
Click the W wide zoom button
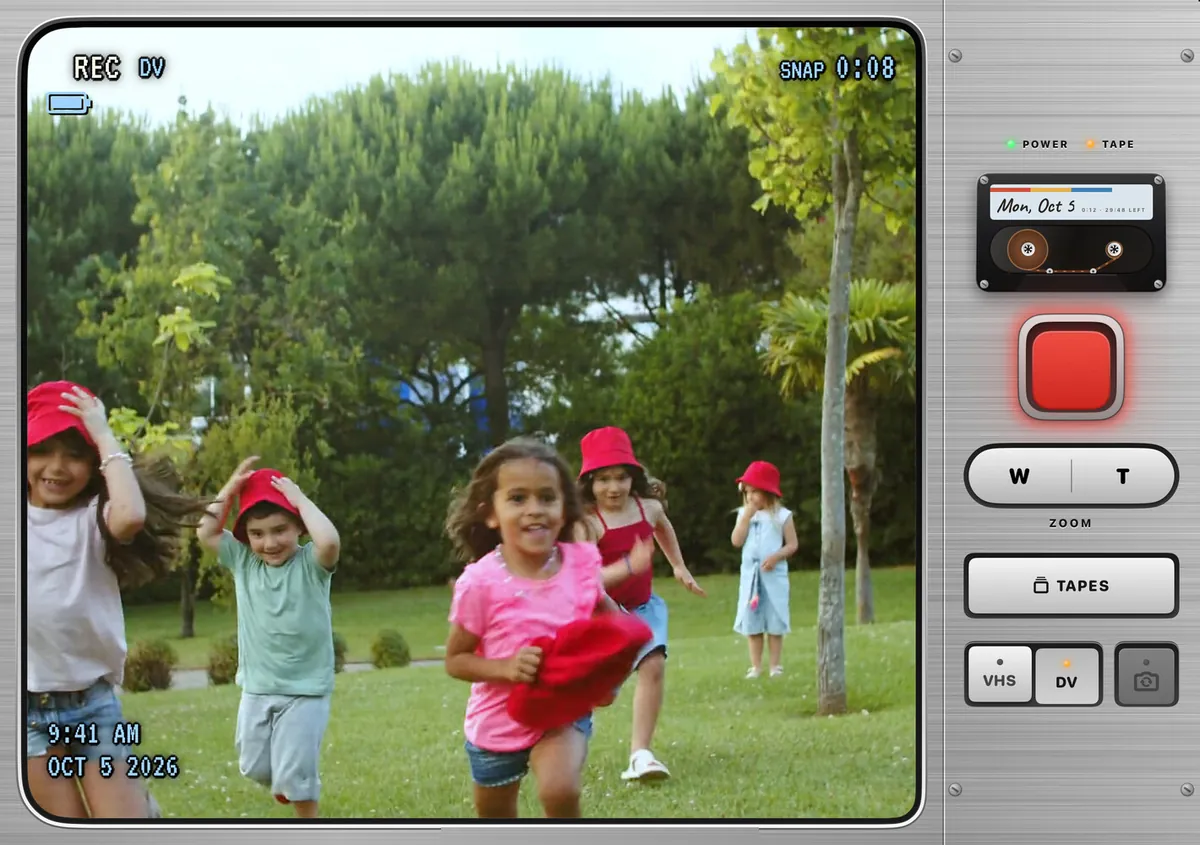pos(1018,476)
